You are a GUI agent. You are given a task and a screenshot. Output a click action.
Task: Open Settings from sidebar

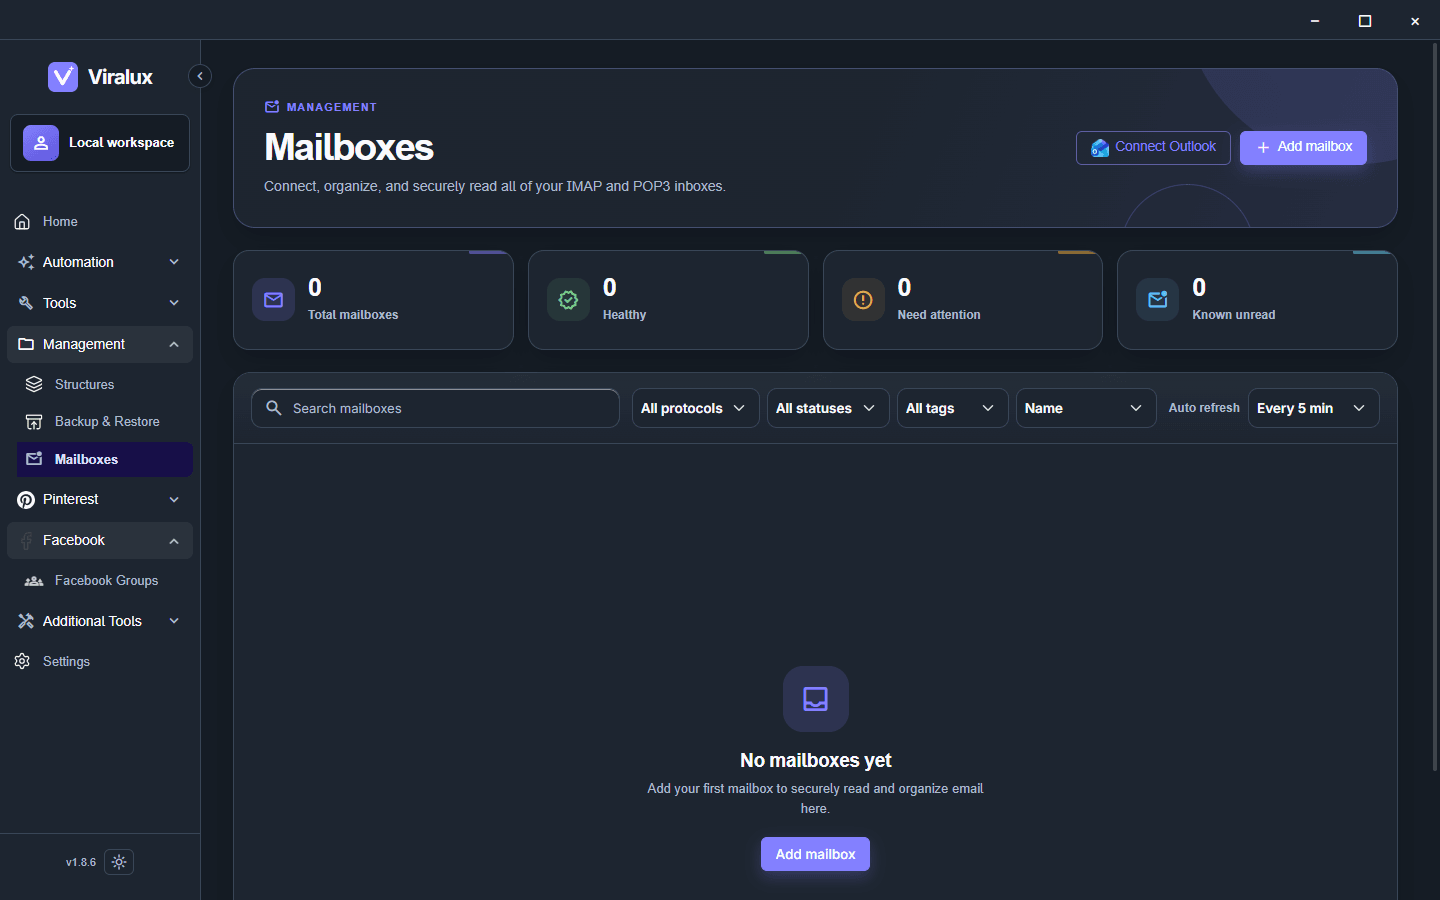pos(100,662)
